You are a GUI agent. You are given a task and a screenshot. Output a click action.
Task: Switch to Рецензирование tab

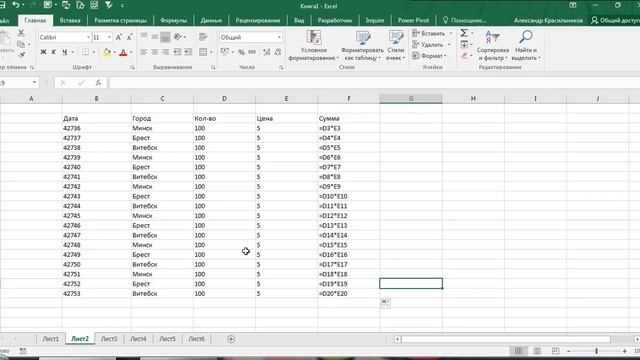click(x=258, y=20)
